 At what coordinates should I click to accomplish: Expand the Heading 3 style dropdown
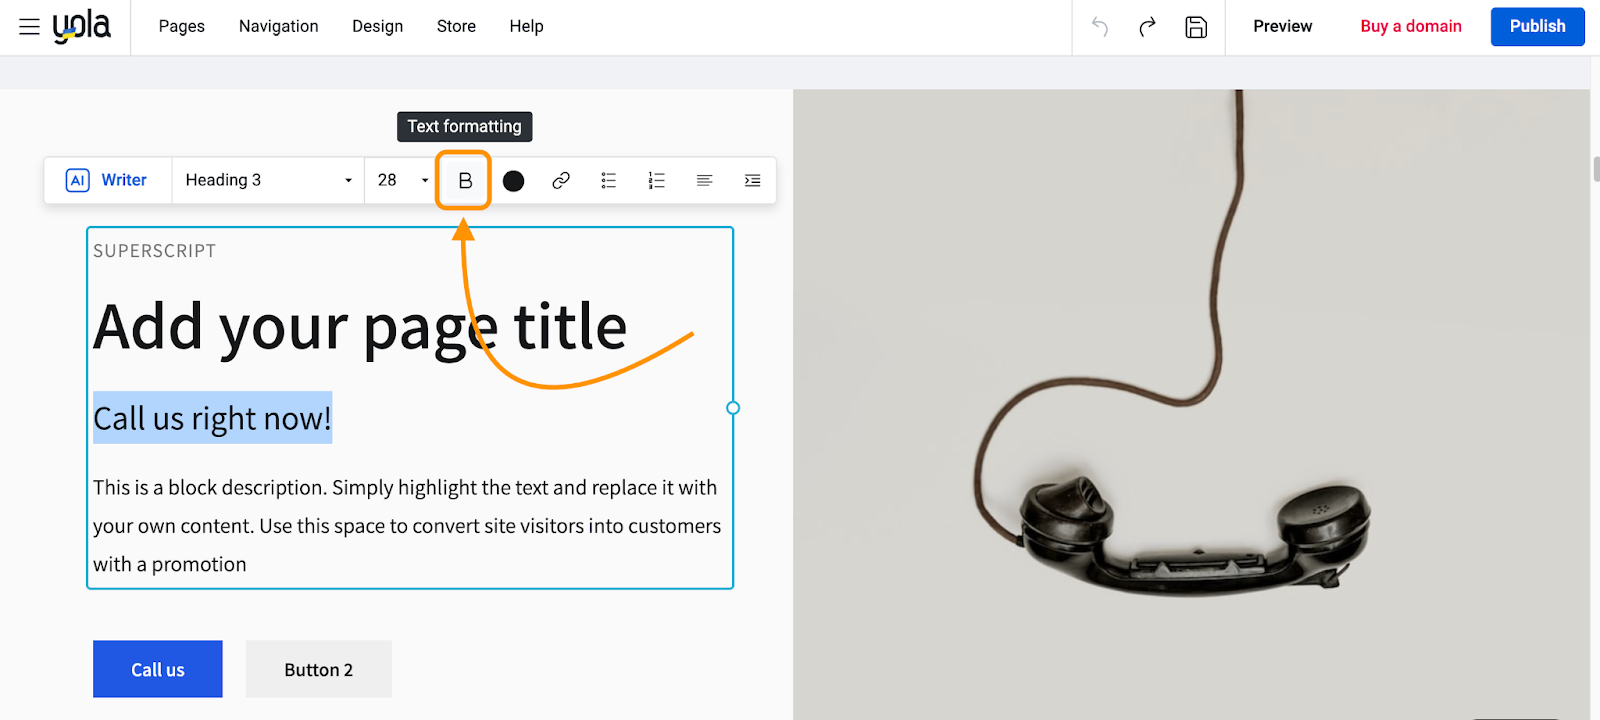pyautogui.click(x=268, y=181)
